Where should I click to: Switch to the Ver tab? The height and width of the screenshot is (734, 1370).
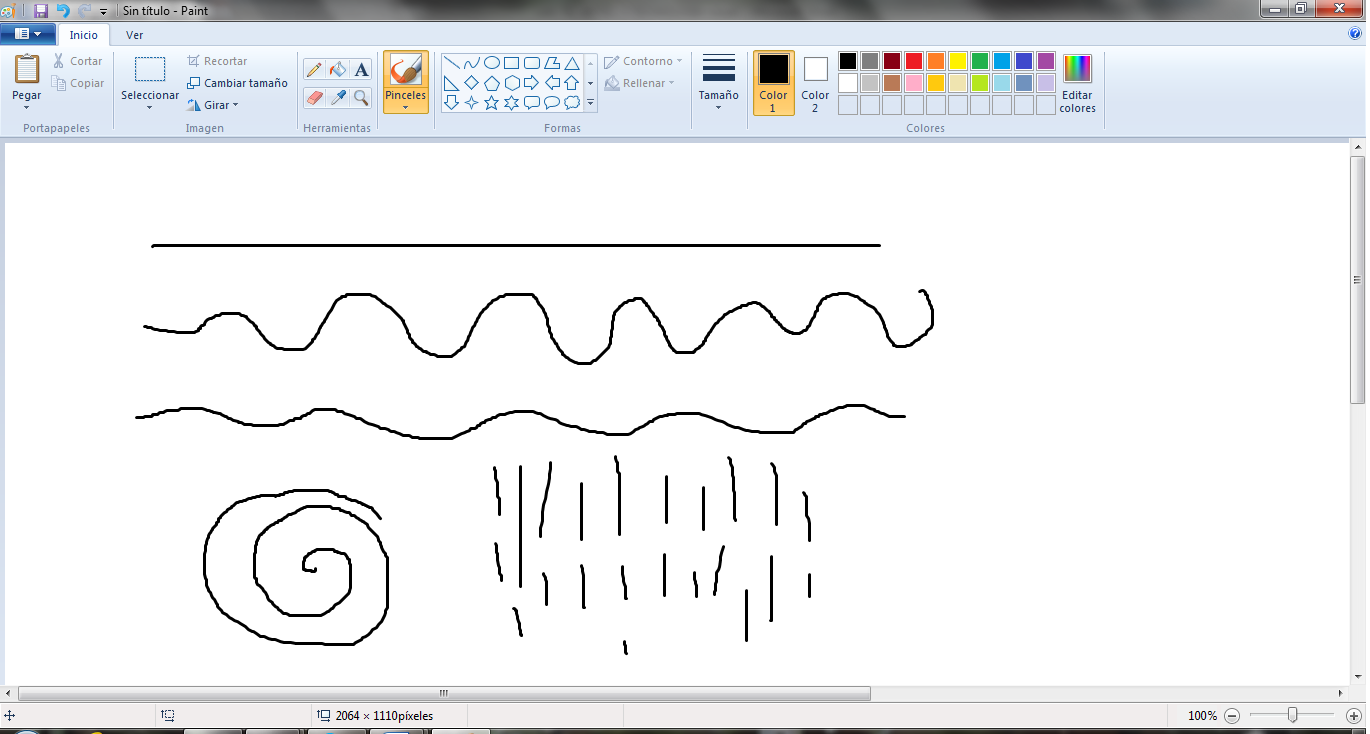[x=134, y=35]
